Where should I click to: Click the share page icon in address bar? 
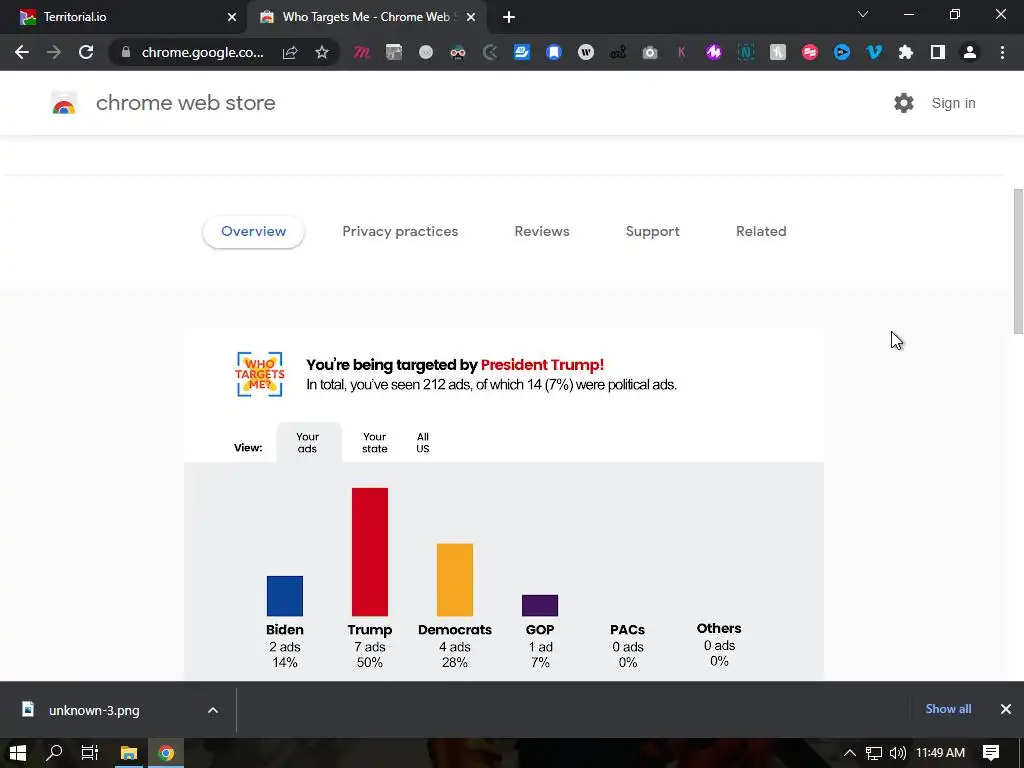click(x=290, y=52)
